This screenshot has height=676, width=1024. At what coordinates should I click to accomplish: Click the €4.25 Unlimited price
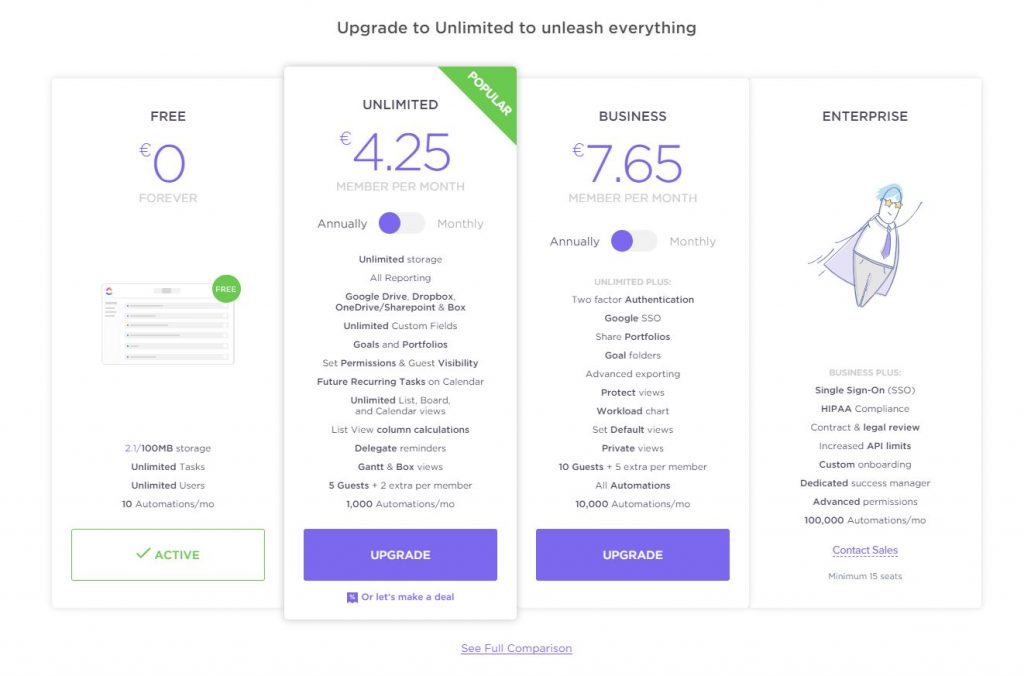tap(395, 152)
